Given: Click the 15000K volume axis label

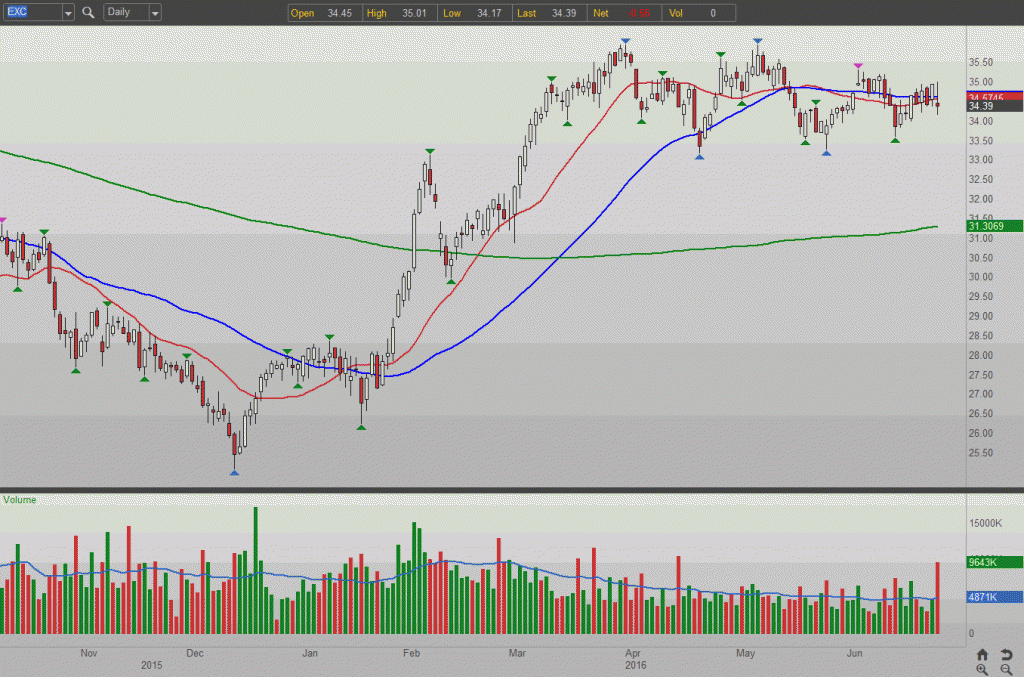Looking at the screenshot, I should [985, 523].
